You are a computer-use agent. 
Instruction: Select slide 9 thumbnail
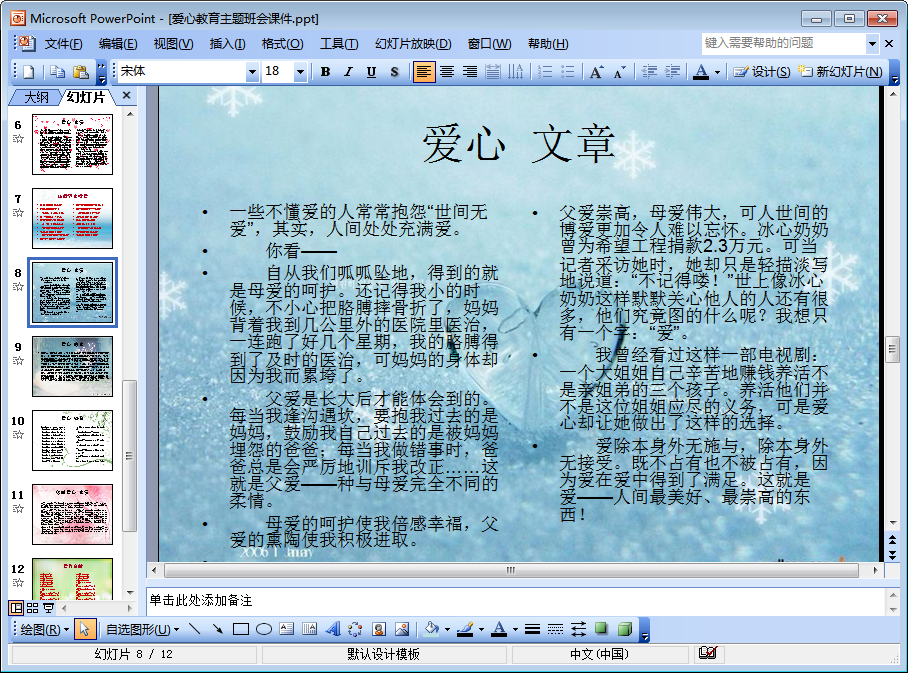(72, 367)
